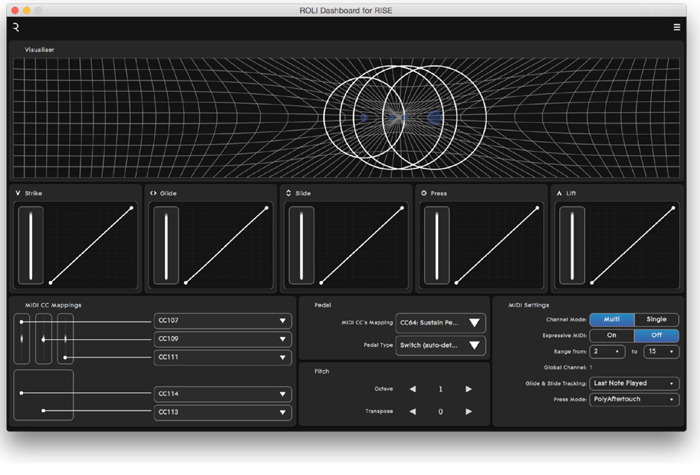
Task: Set Channel Mode to Multi
Action: tap(612, 319)
